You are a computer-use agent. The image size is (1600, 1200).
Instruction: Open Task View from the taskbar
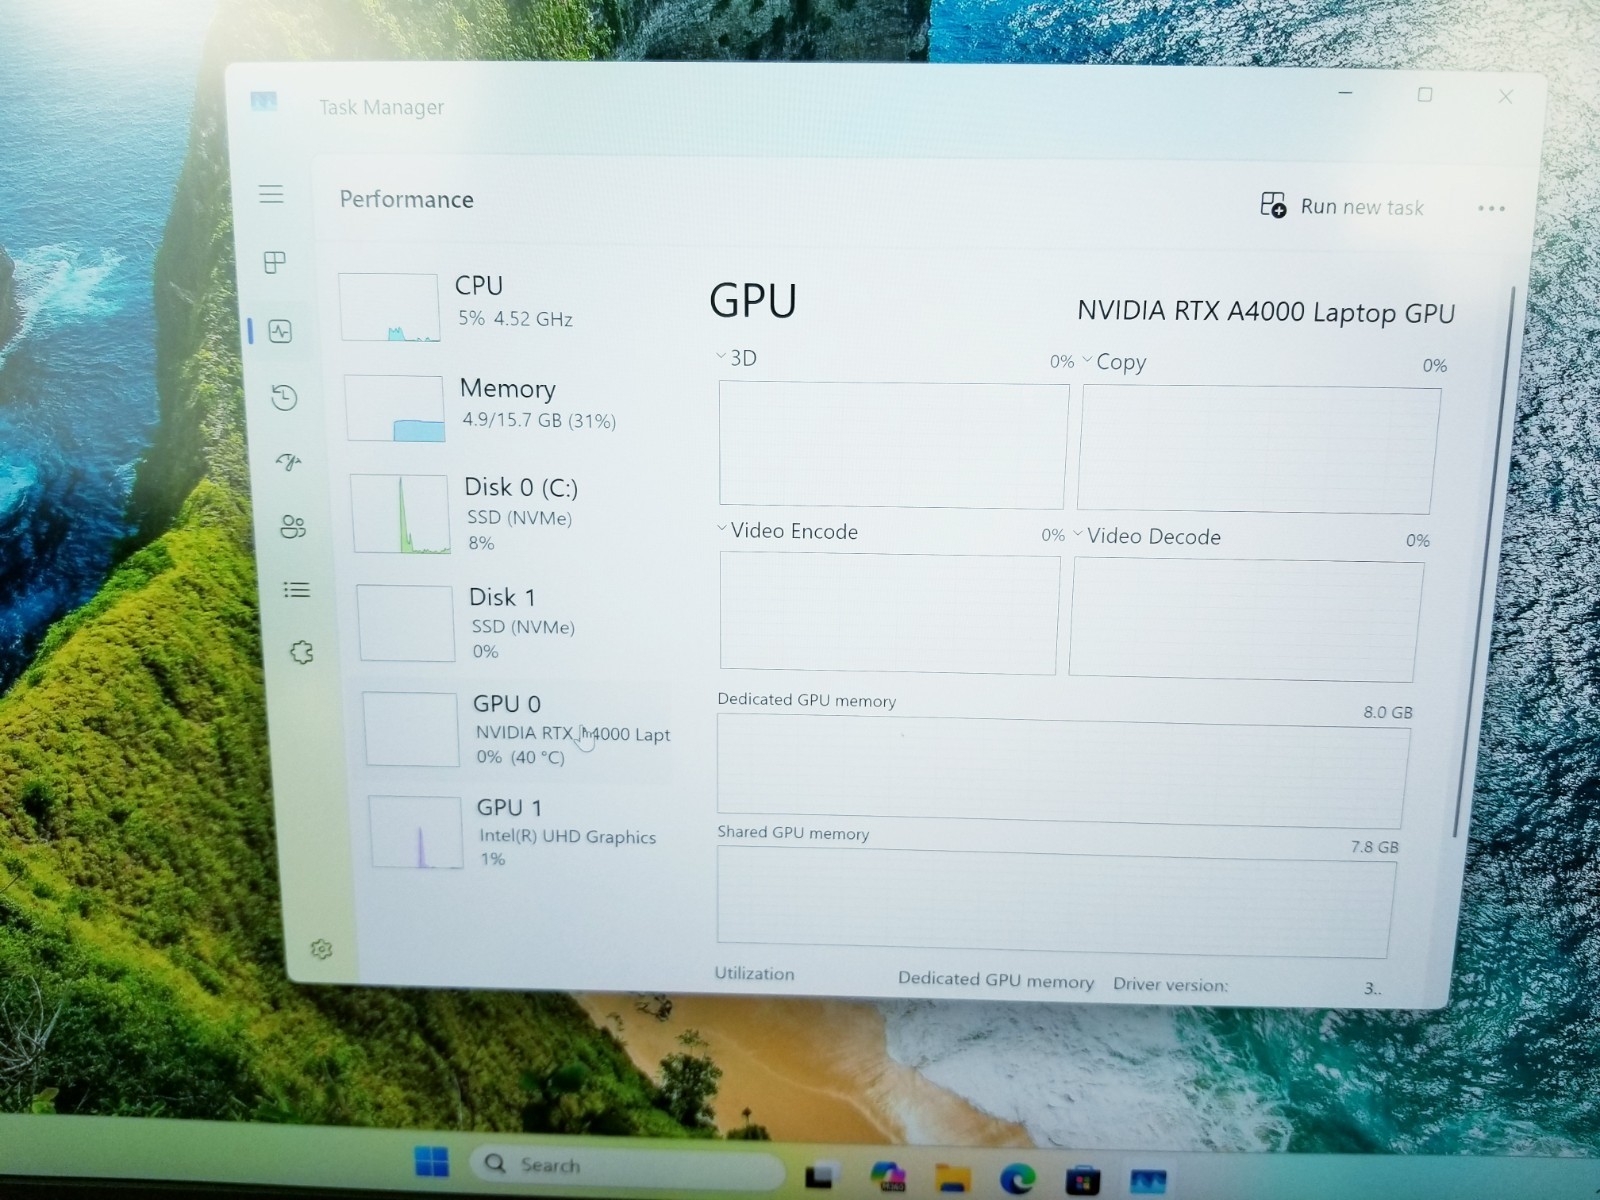pos(820,1176)
